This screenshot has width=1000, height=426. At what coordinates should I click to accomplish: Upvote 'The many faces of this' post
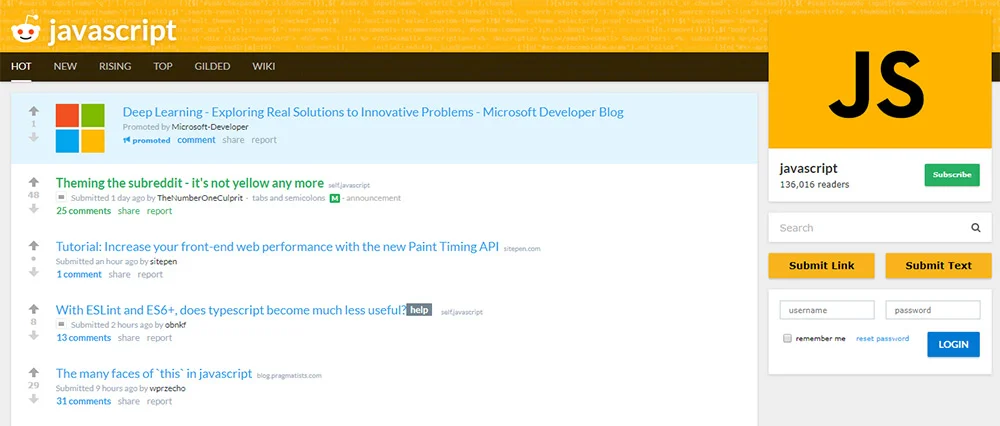pos(34,372)
